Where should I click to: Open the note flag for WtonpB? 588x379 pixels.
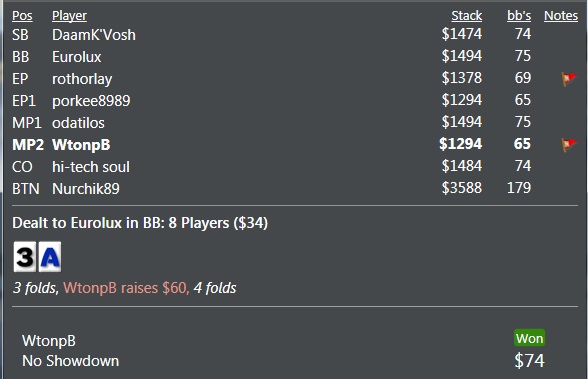click(569, 145)
